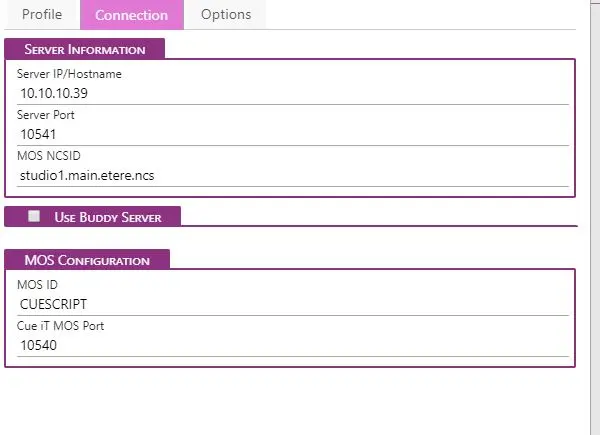Focus the MOS ID field containing CUESCRIPT
Viewport: 600px width, 435px height.
pyautogui.click(x=292, y=304)
